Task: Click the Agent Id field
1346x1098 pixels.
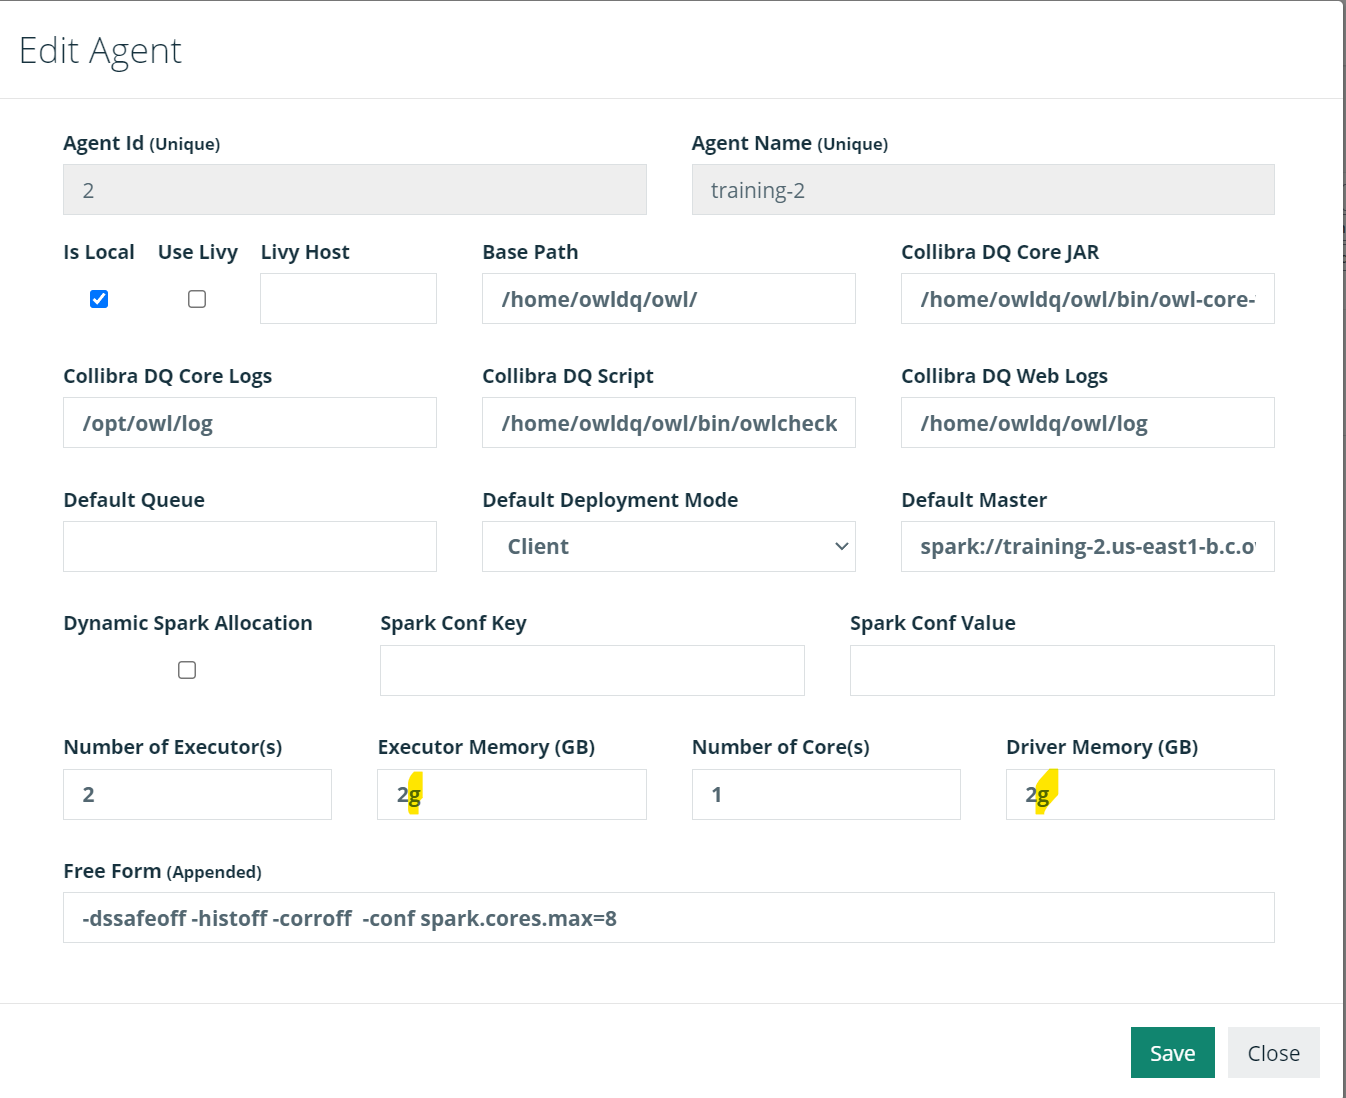Action: [x=355, y=190]
